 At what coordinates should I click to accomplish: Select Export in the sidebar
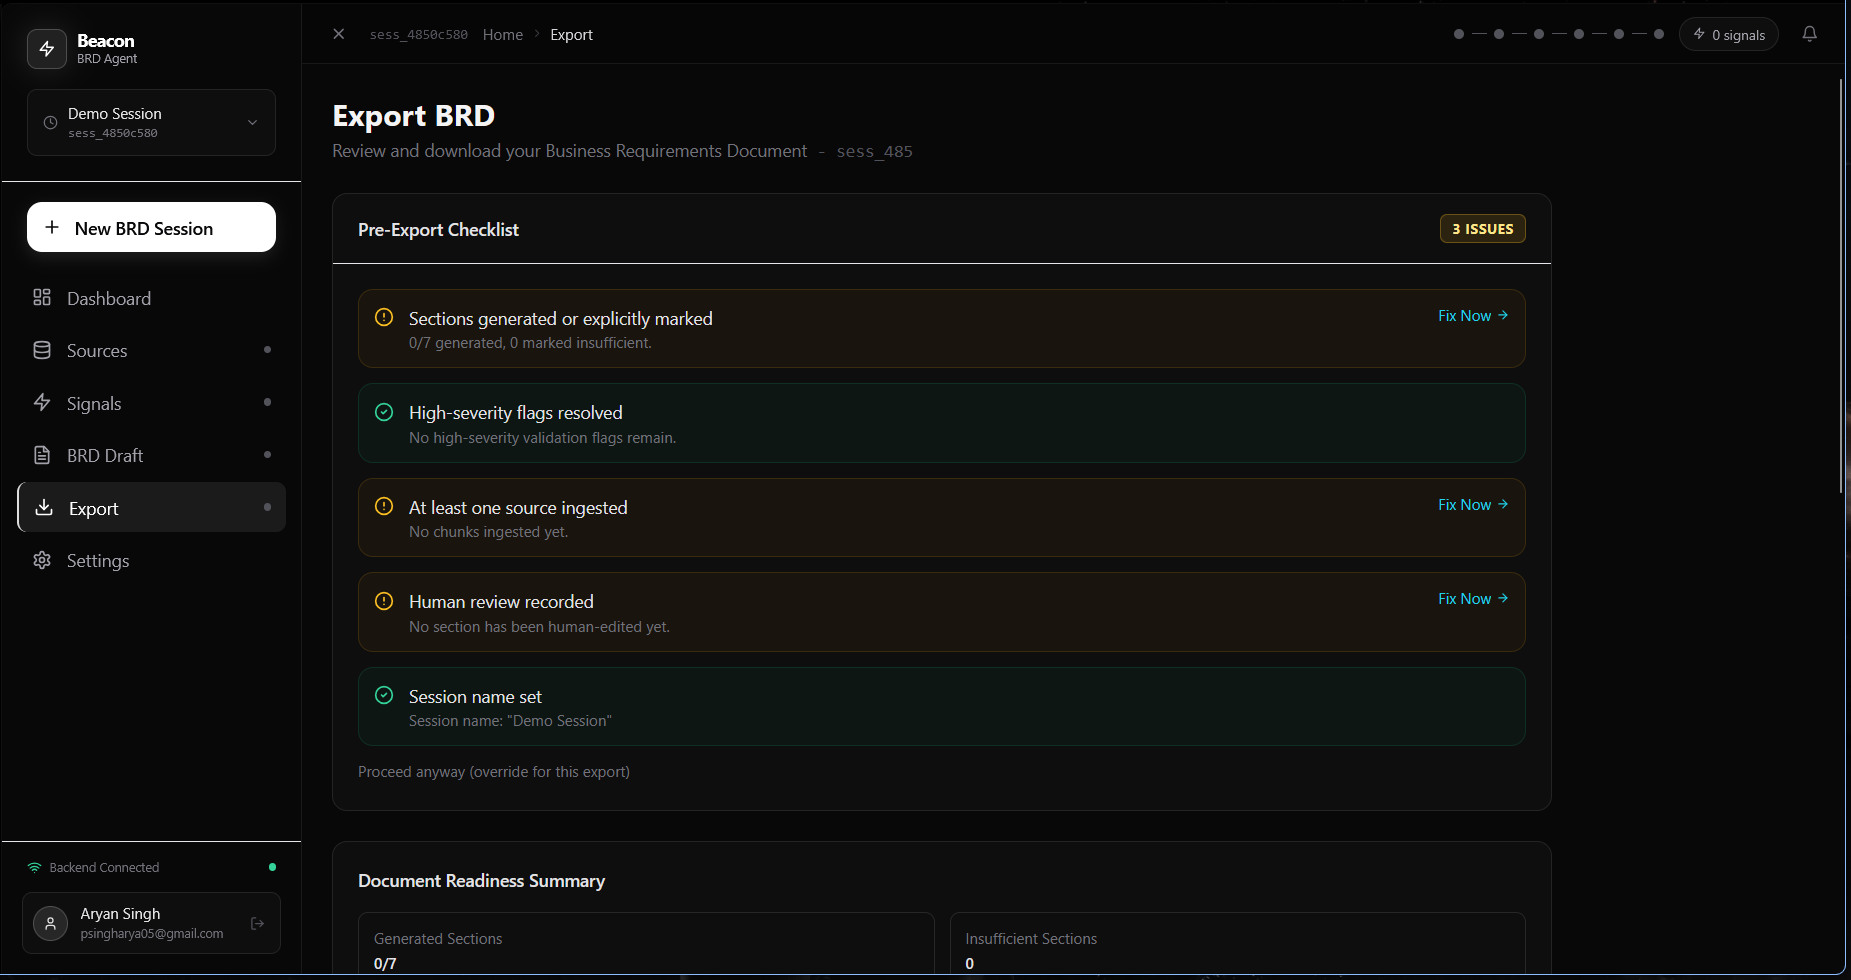(x=151, y=507)
